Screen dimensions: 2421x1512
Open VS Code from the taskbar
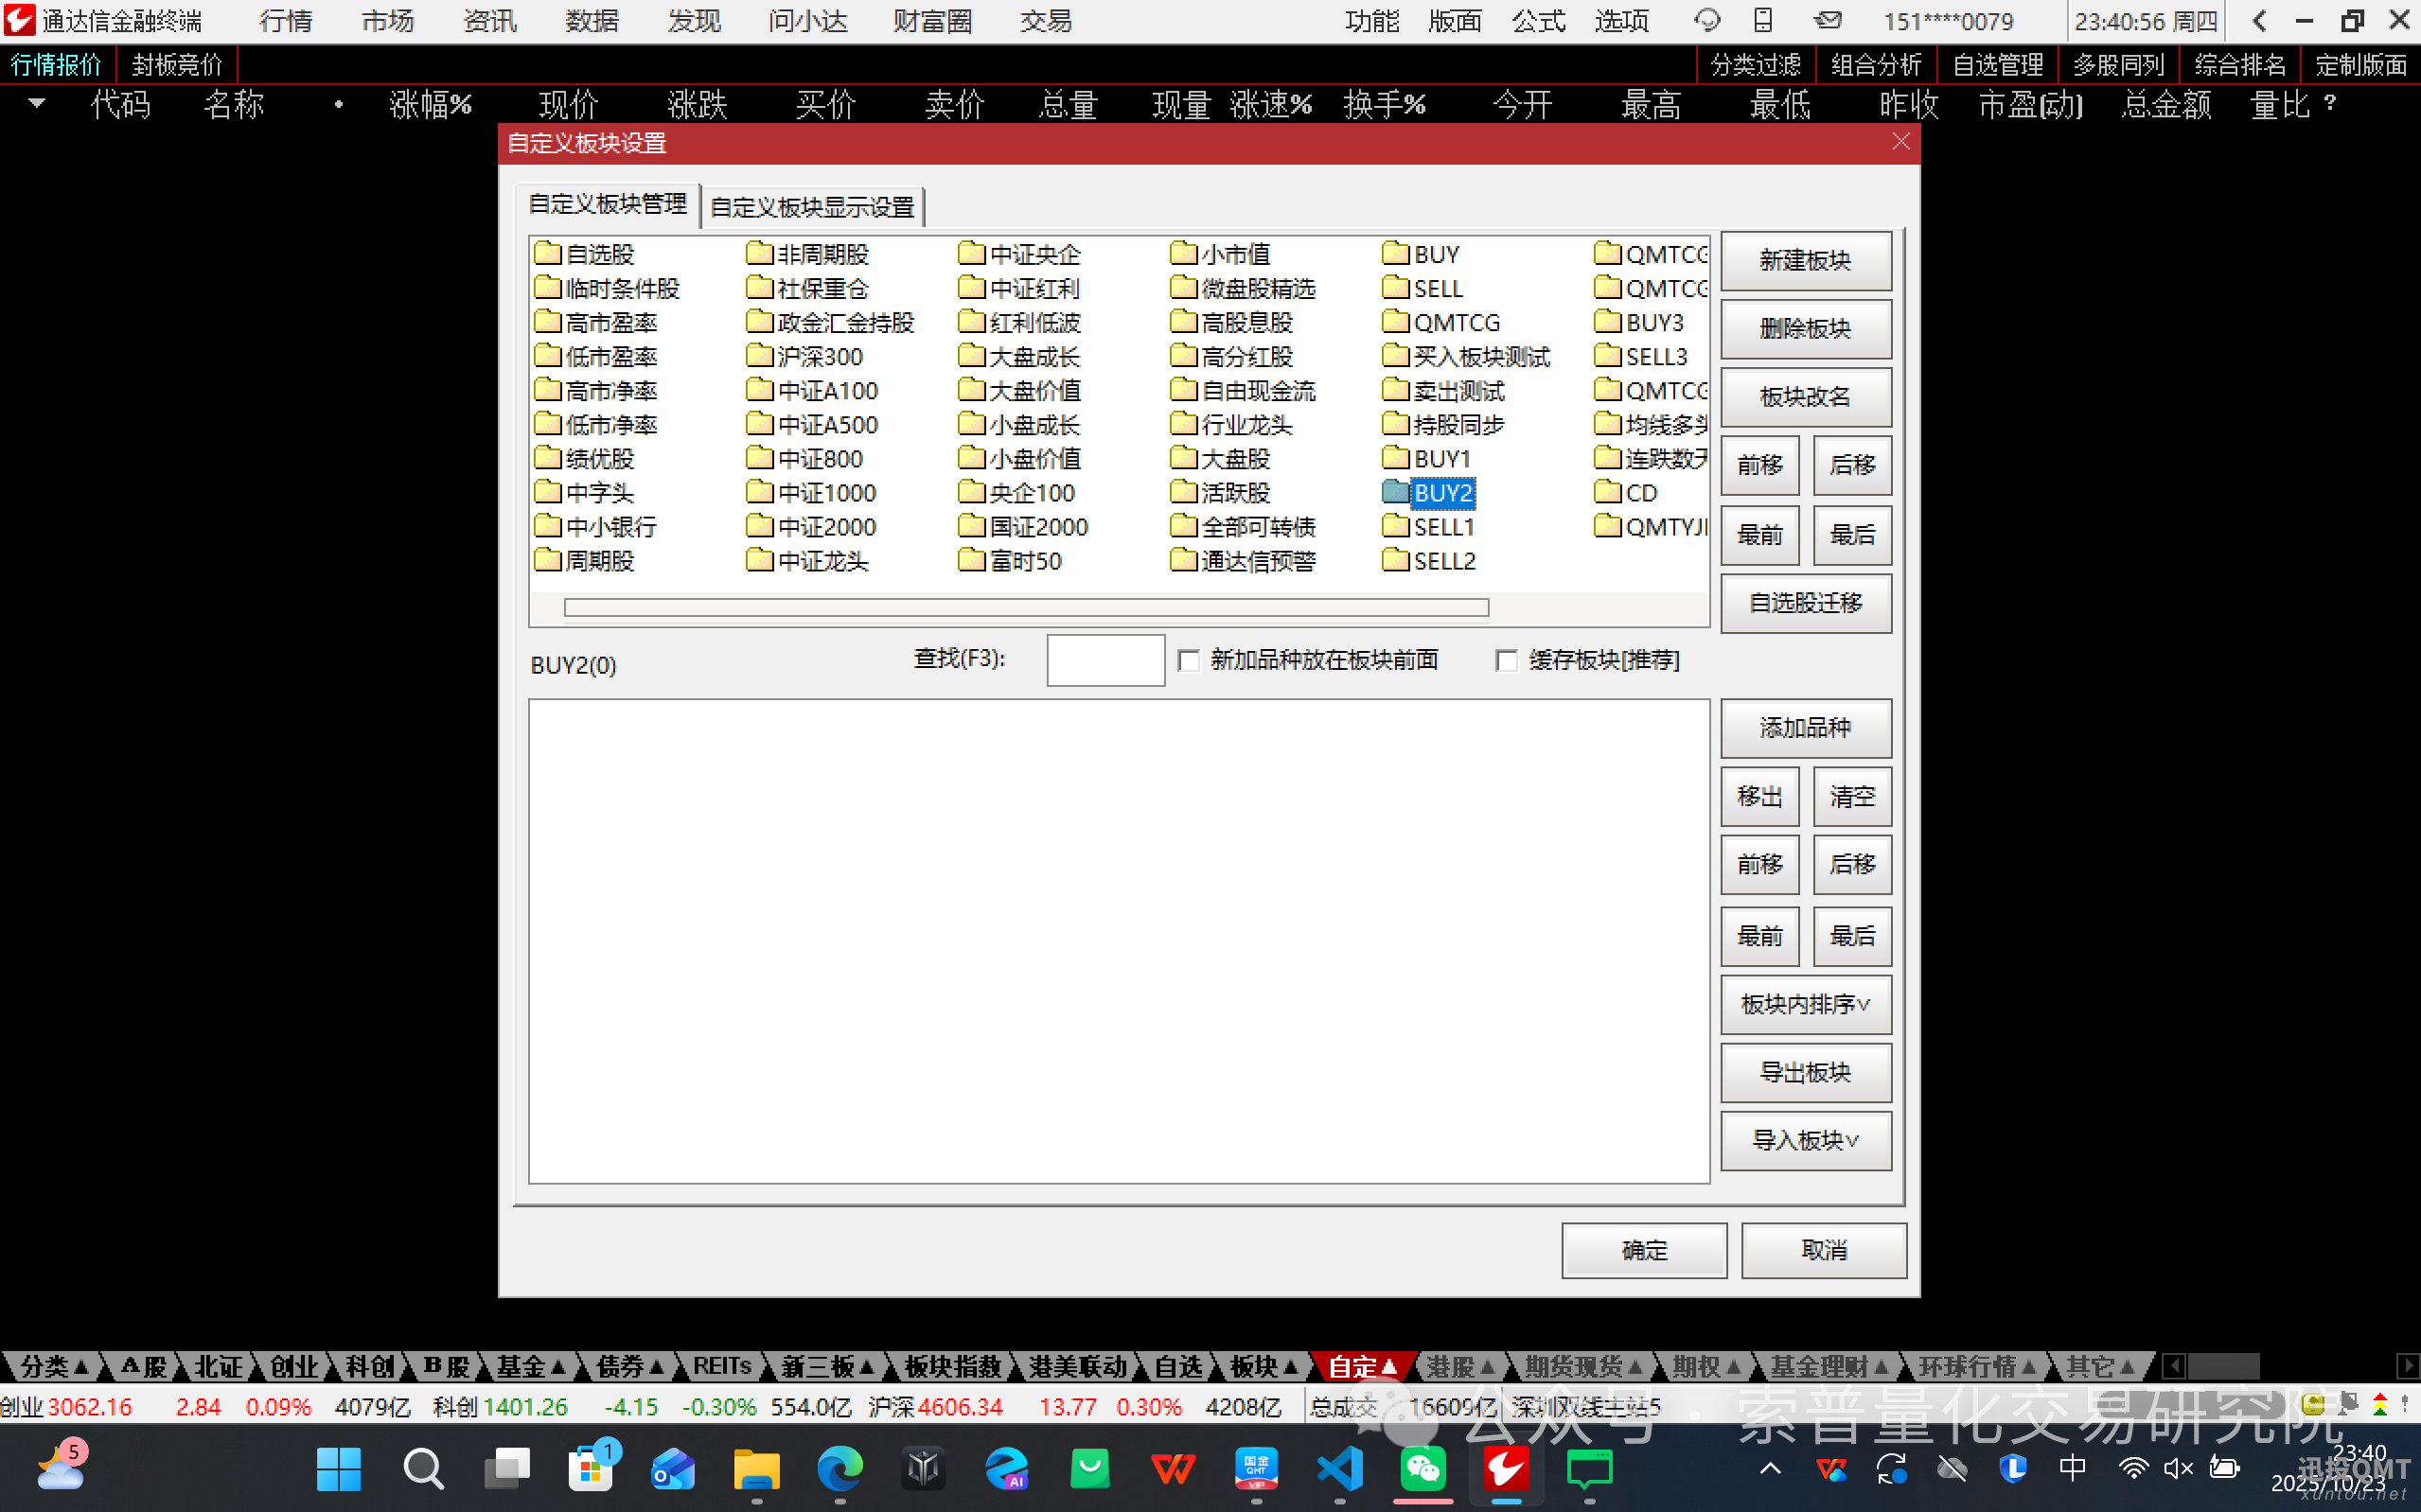click(x=1340, y=1469)
